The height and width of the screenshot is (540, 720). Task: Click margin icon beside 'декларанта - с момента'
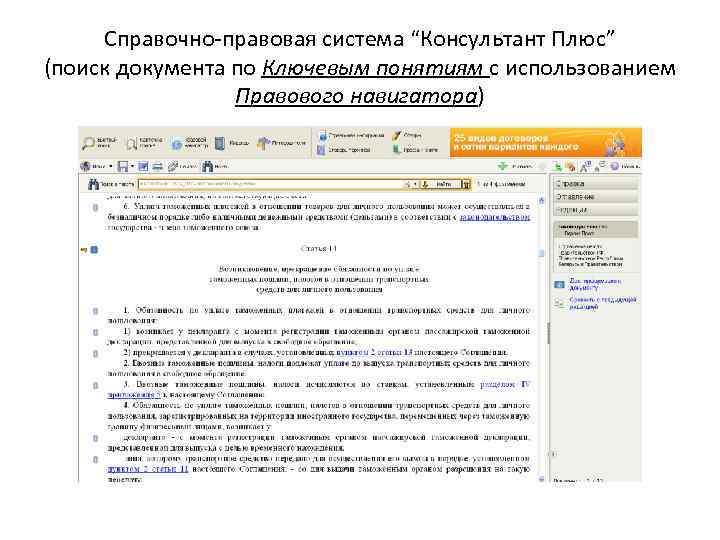[x=95, y=438]
